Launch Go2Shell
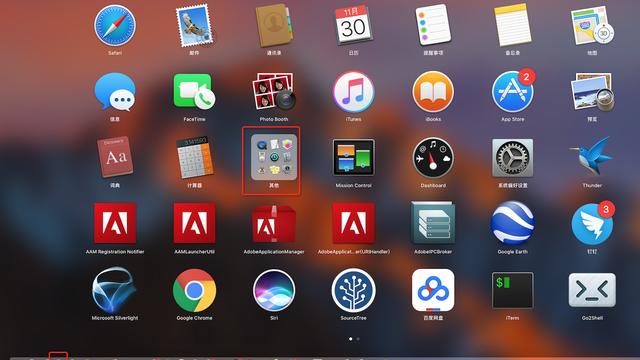 pos(592,290)
